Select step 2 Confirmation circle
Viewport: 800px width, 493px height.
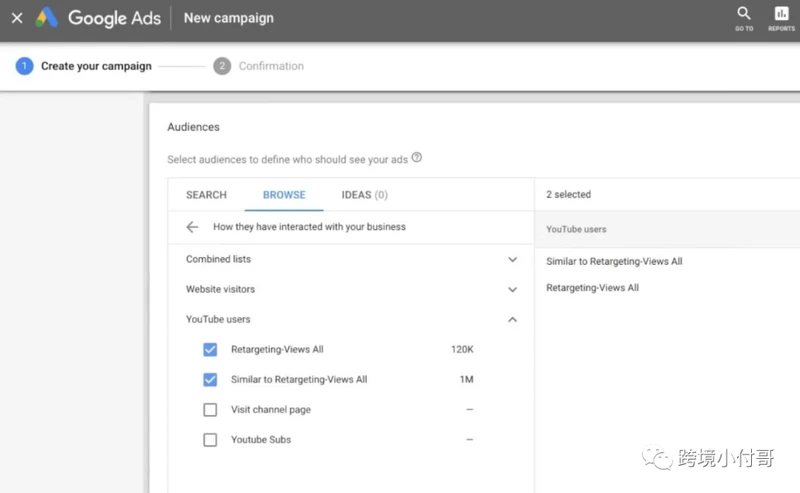(222, 66)
